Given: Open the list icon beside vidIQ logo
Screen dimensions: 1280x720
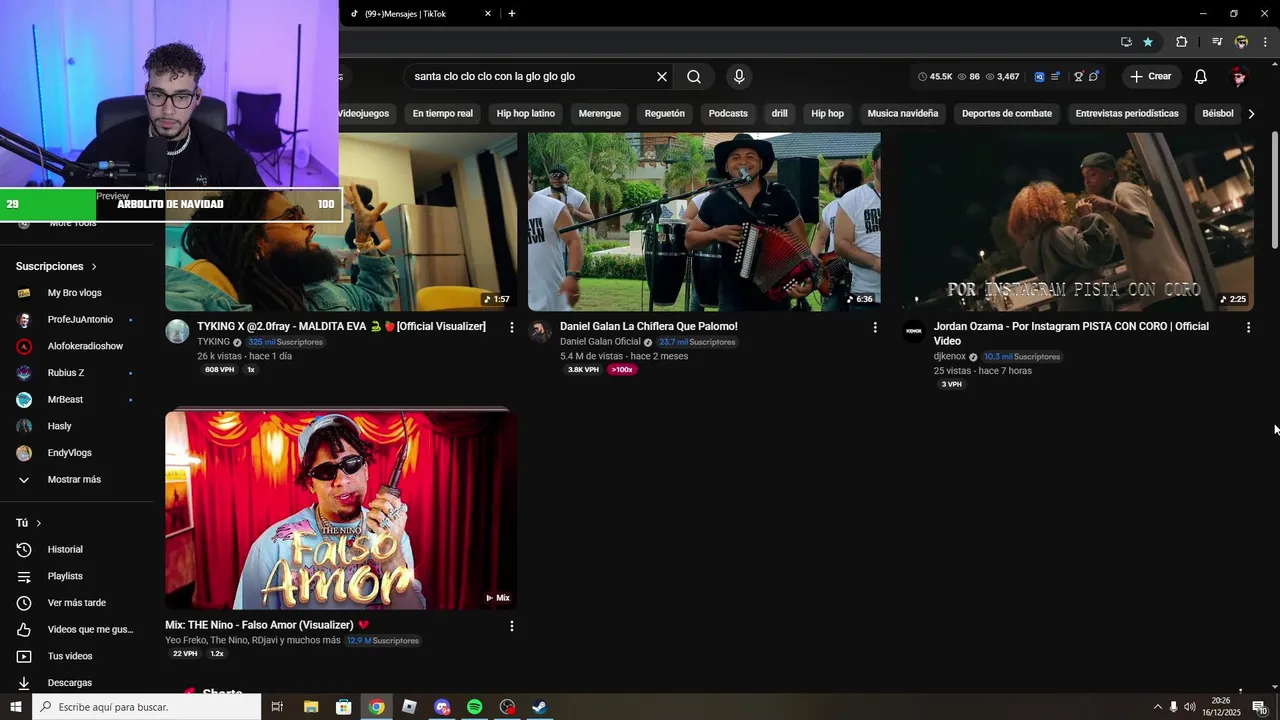Looking at the screenshot, I should pos(1055,76).
